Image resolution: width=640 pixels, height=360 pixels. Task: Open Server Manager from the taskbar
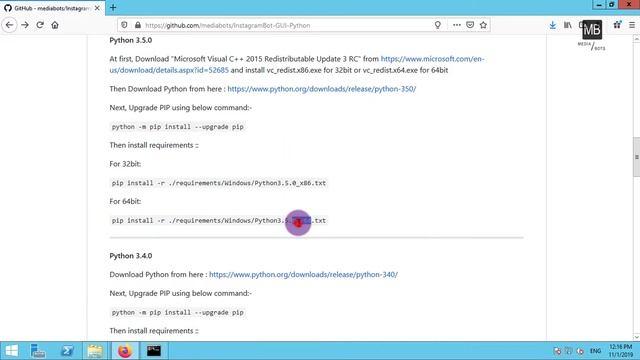click(38, 351)
